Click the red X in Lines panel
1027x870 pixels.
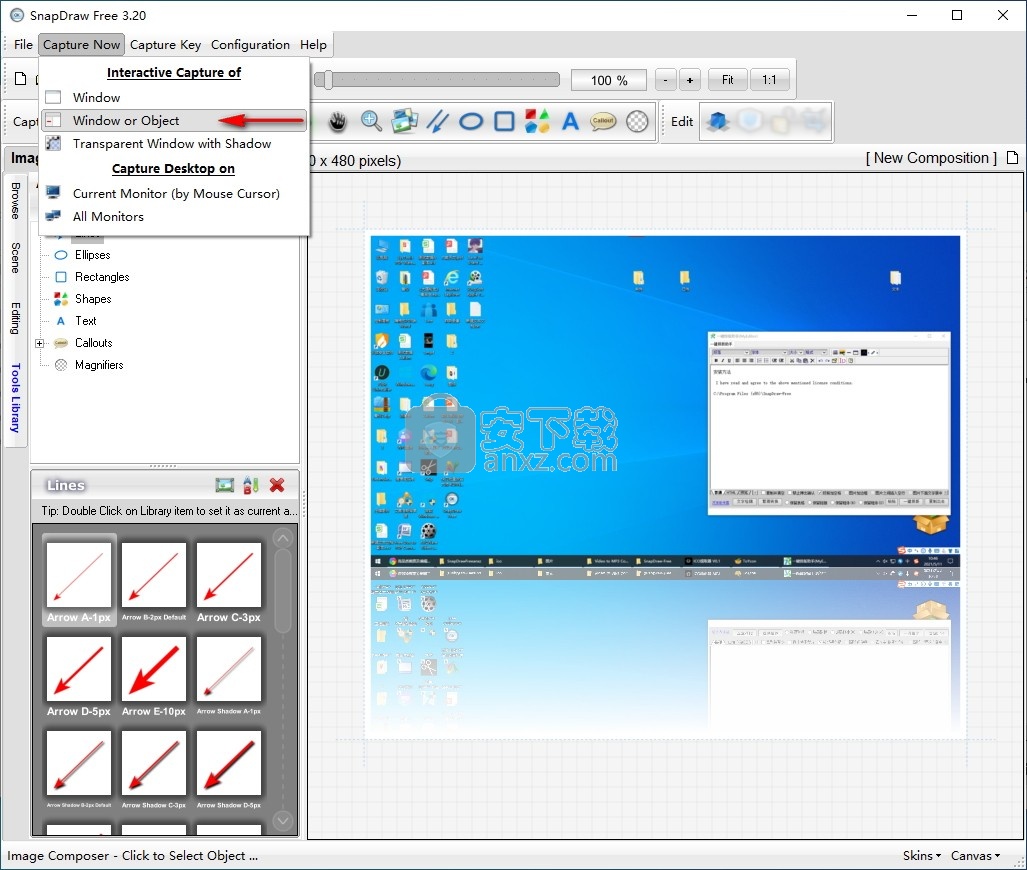click(x=277, y=485)
